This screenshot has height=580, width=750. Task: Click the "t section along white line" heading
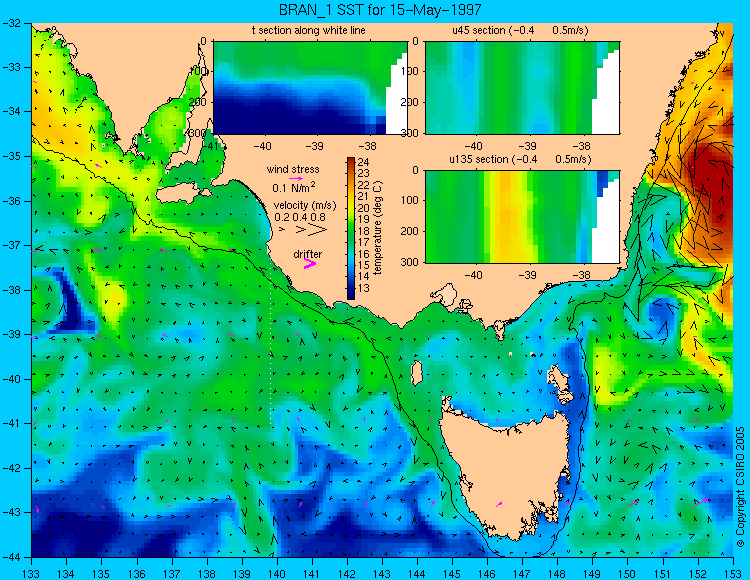(x=309, y=30)
